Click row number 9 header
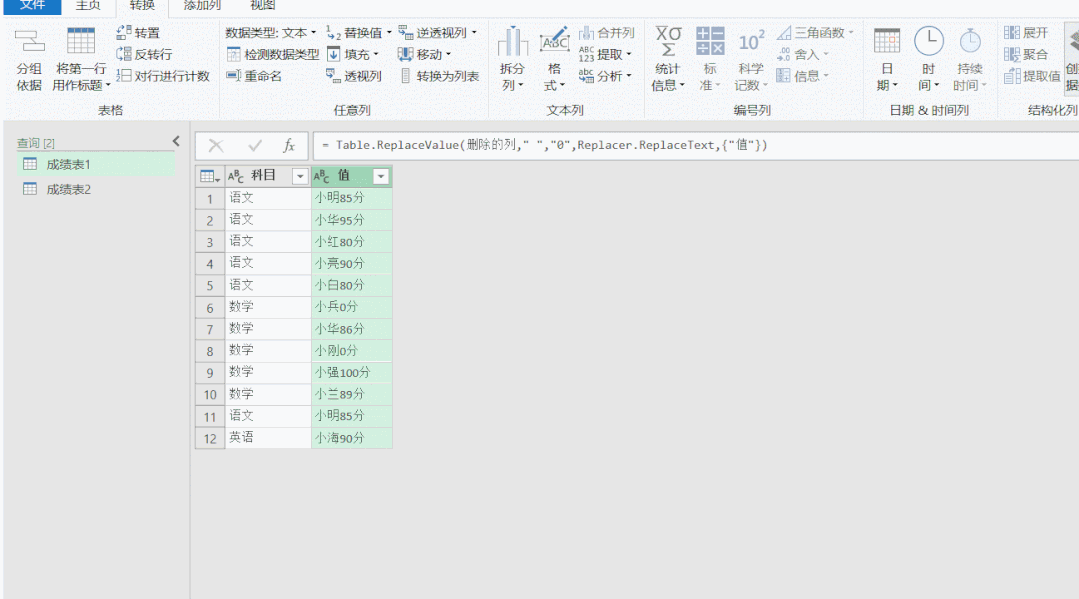This screenshot has height=599, width=1079. pyautogui.click(x=210, y=372)
